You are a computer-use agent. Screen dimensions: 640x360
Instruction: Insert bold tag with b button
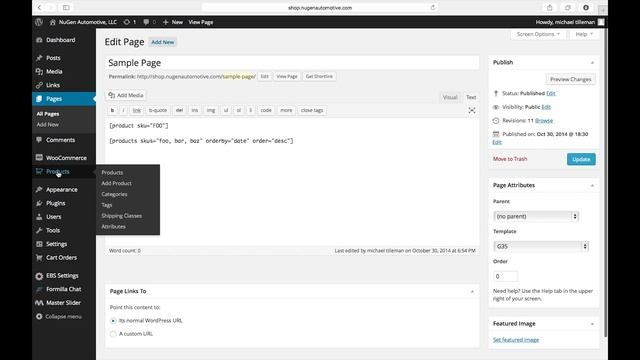tap(112, 110)
